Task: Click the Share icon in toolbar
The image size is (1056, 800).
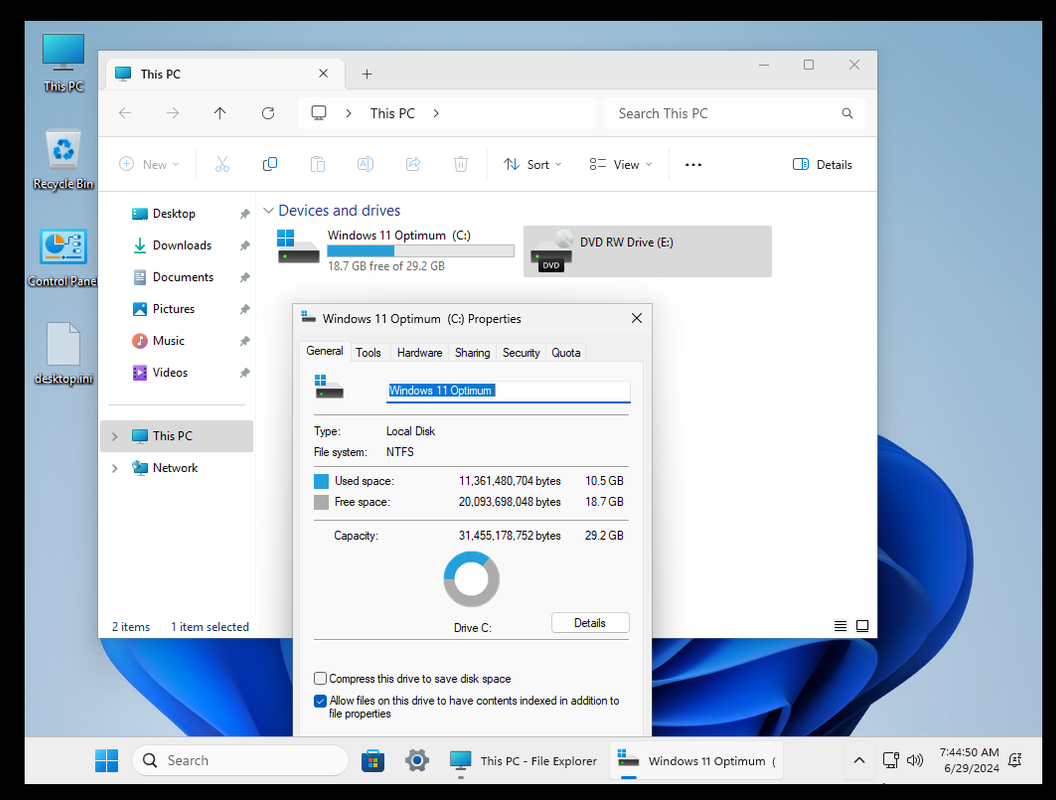Action: tap(413, 164)
